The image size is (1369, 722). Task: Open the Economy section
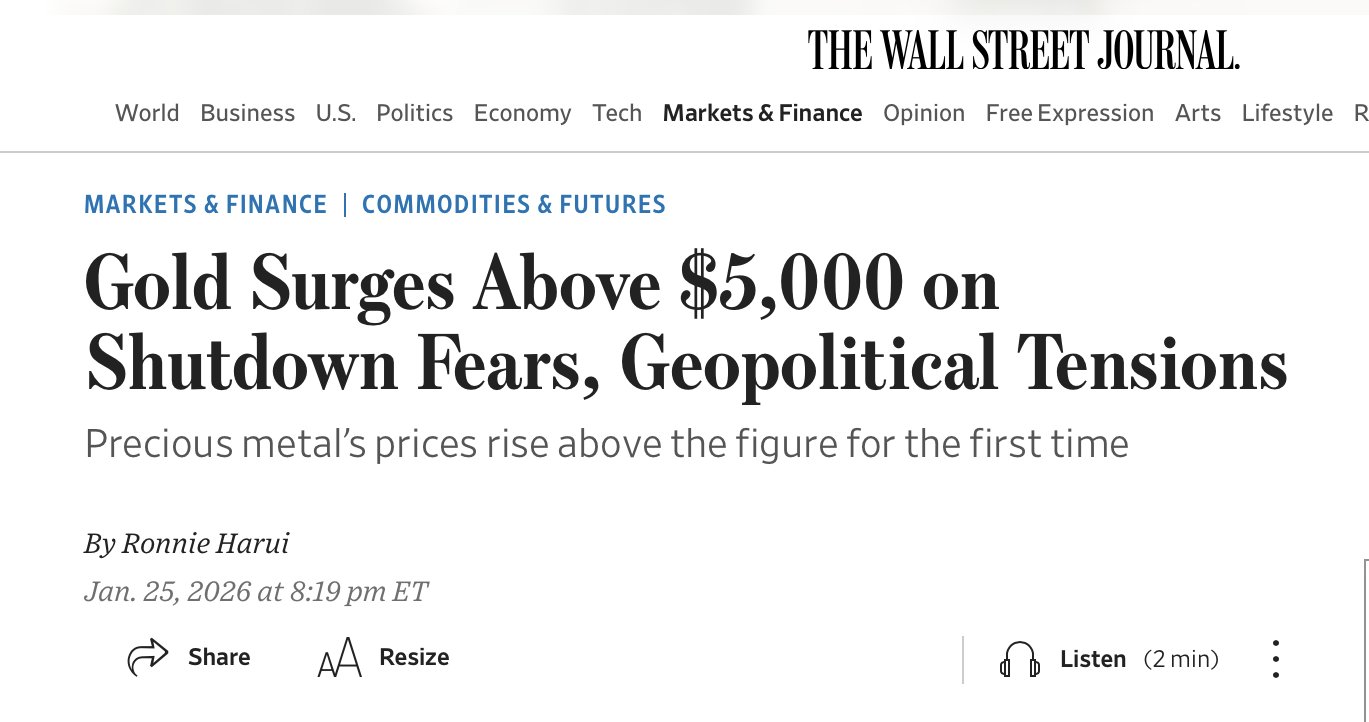[522, 113]
